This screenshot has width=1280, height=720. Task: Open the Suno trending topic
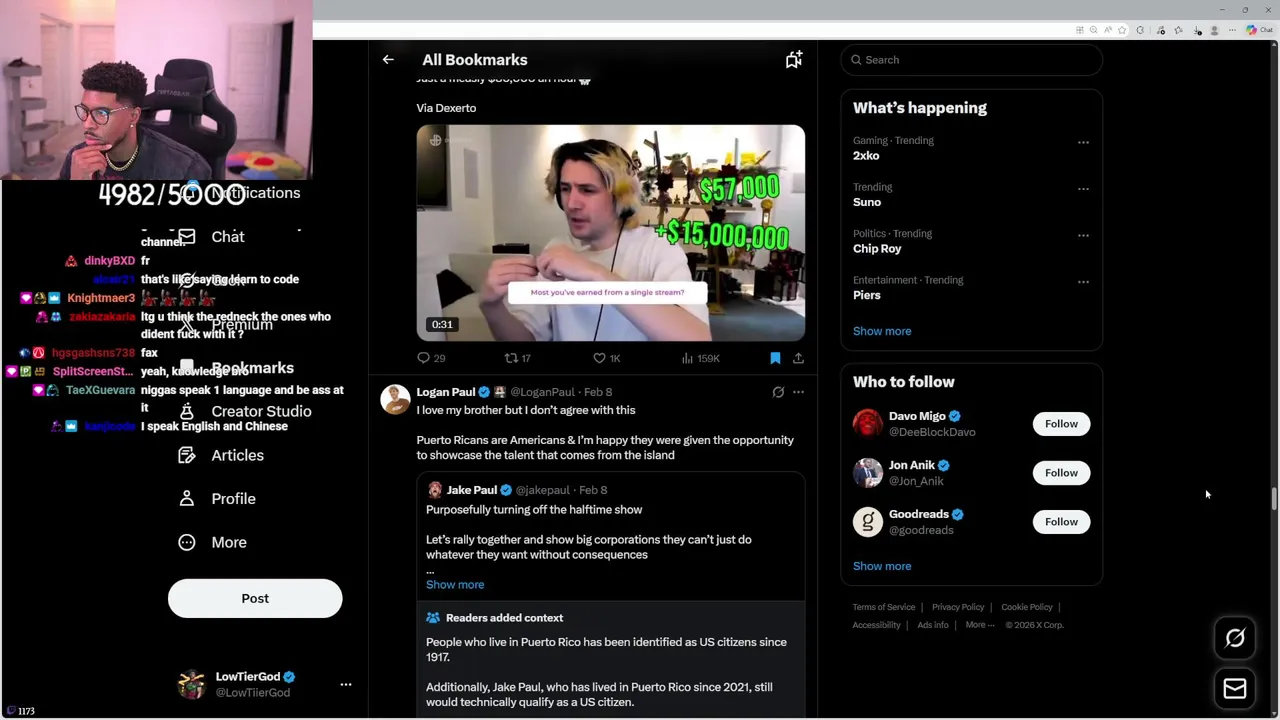tap(867, 202)
